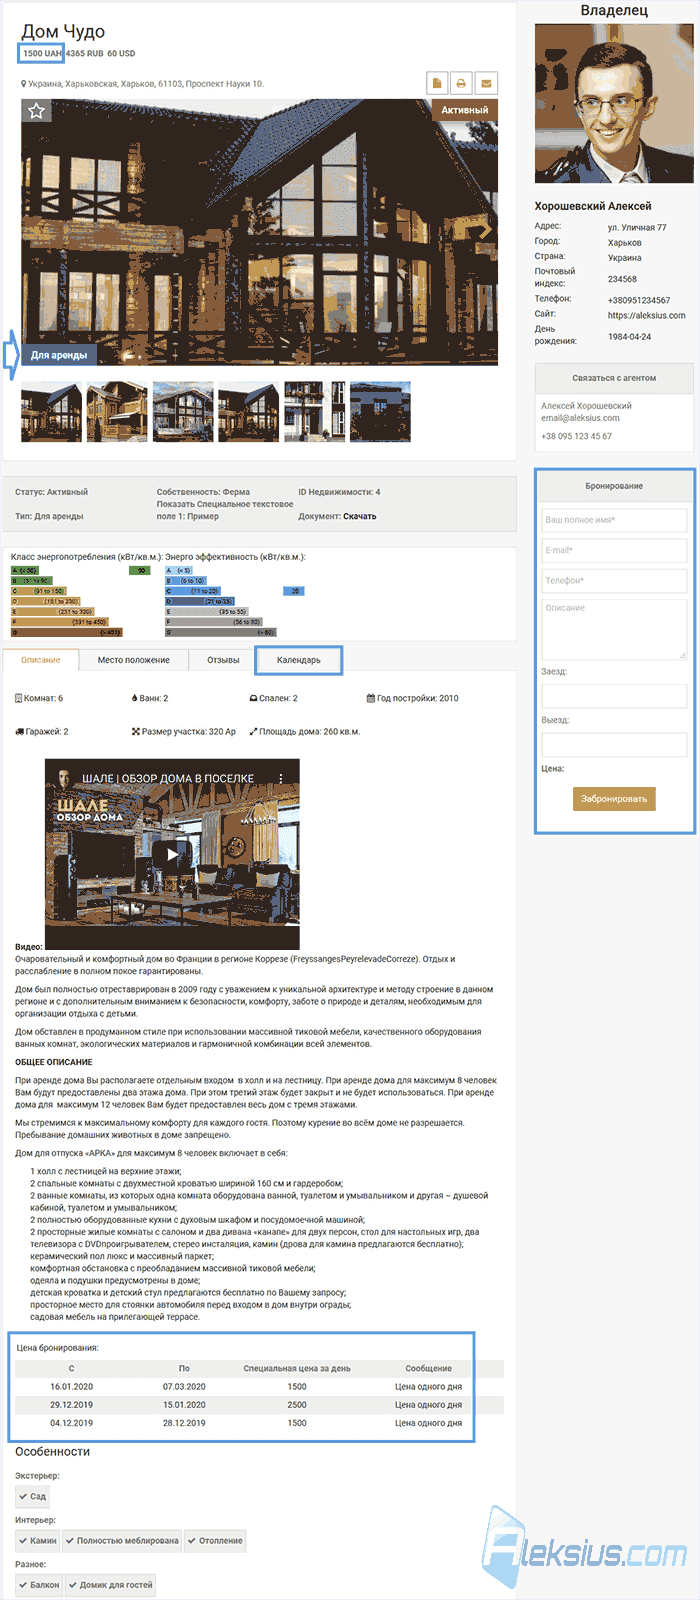Click the Связаться с агентом header
The image size is (700, 1600).
click(614, 378)
